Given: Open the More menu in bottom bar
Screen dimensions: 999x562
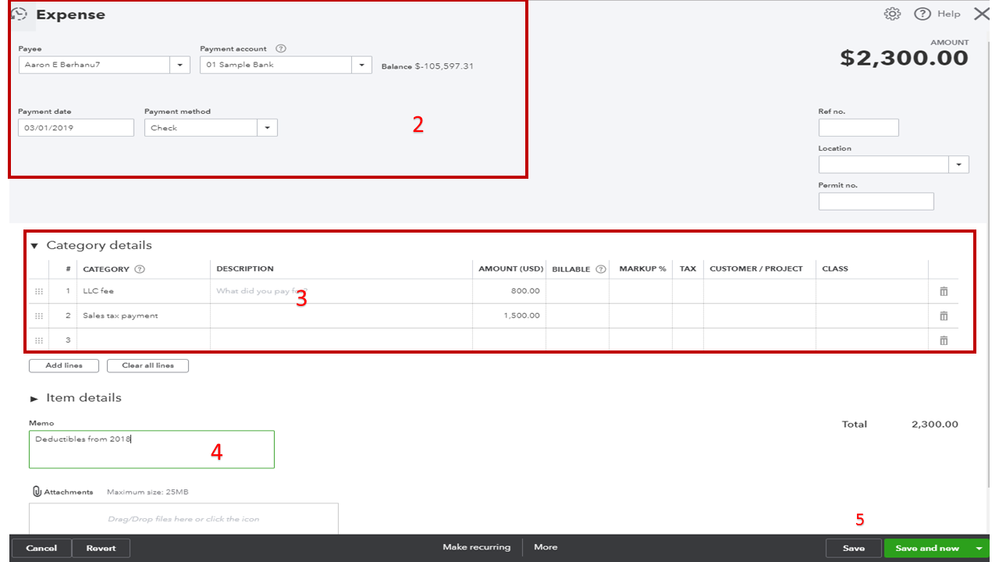Looking at the screenshot, I should click(545, 547).
